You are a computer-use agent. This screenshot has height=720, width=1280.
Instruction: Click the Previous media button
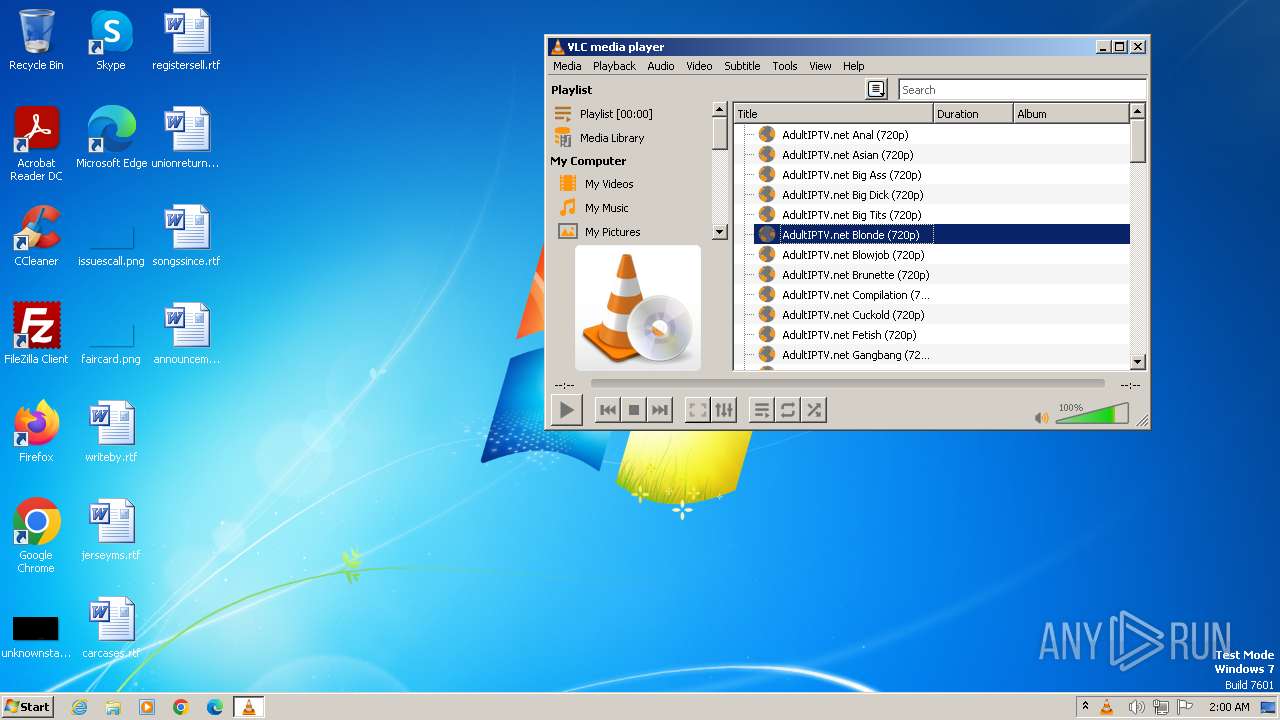tap(607, 410)
